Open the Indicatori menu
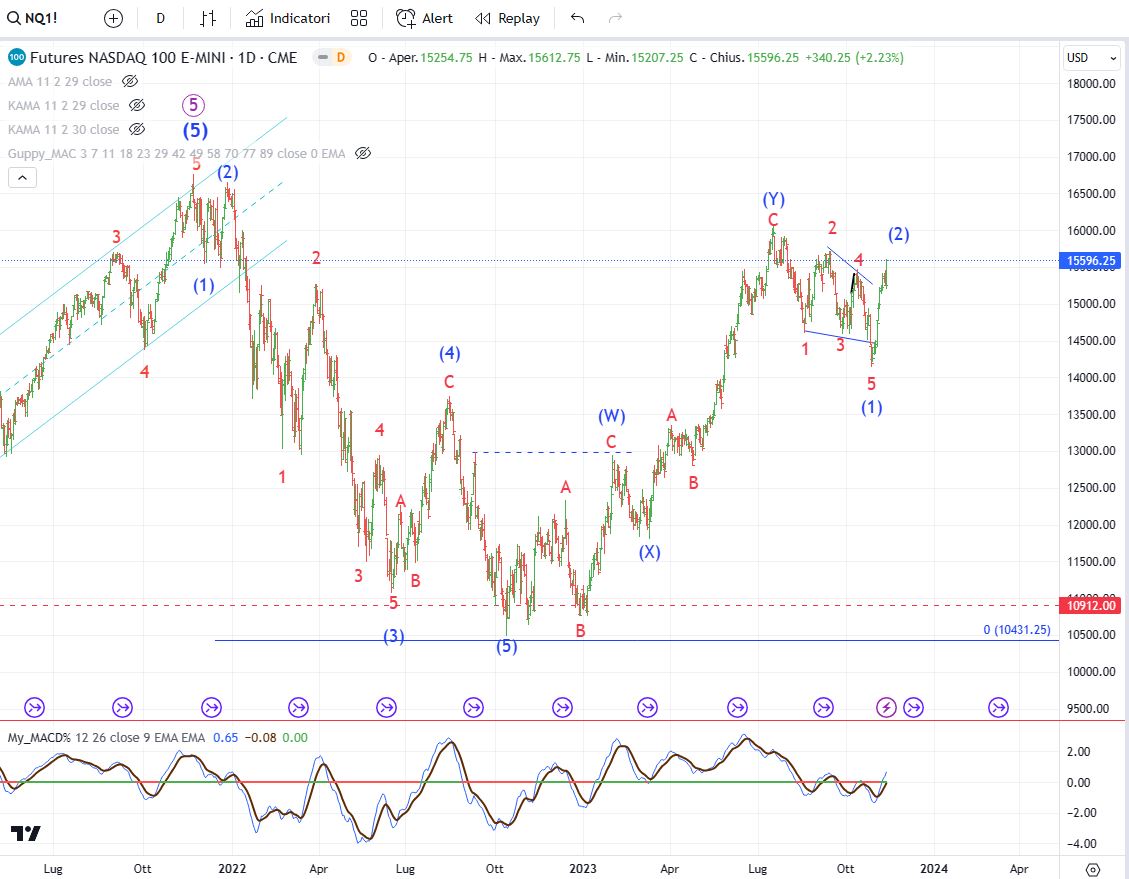Screen dimensions: 1129x879 click(x=287, y=18)
